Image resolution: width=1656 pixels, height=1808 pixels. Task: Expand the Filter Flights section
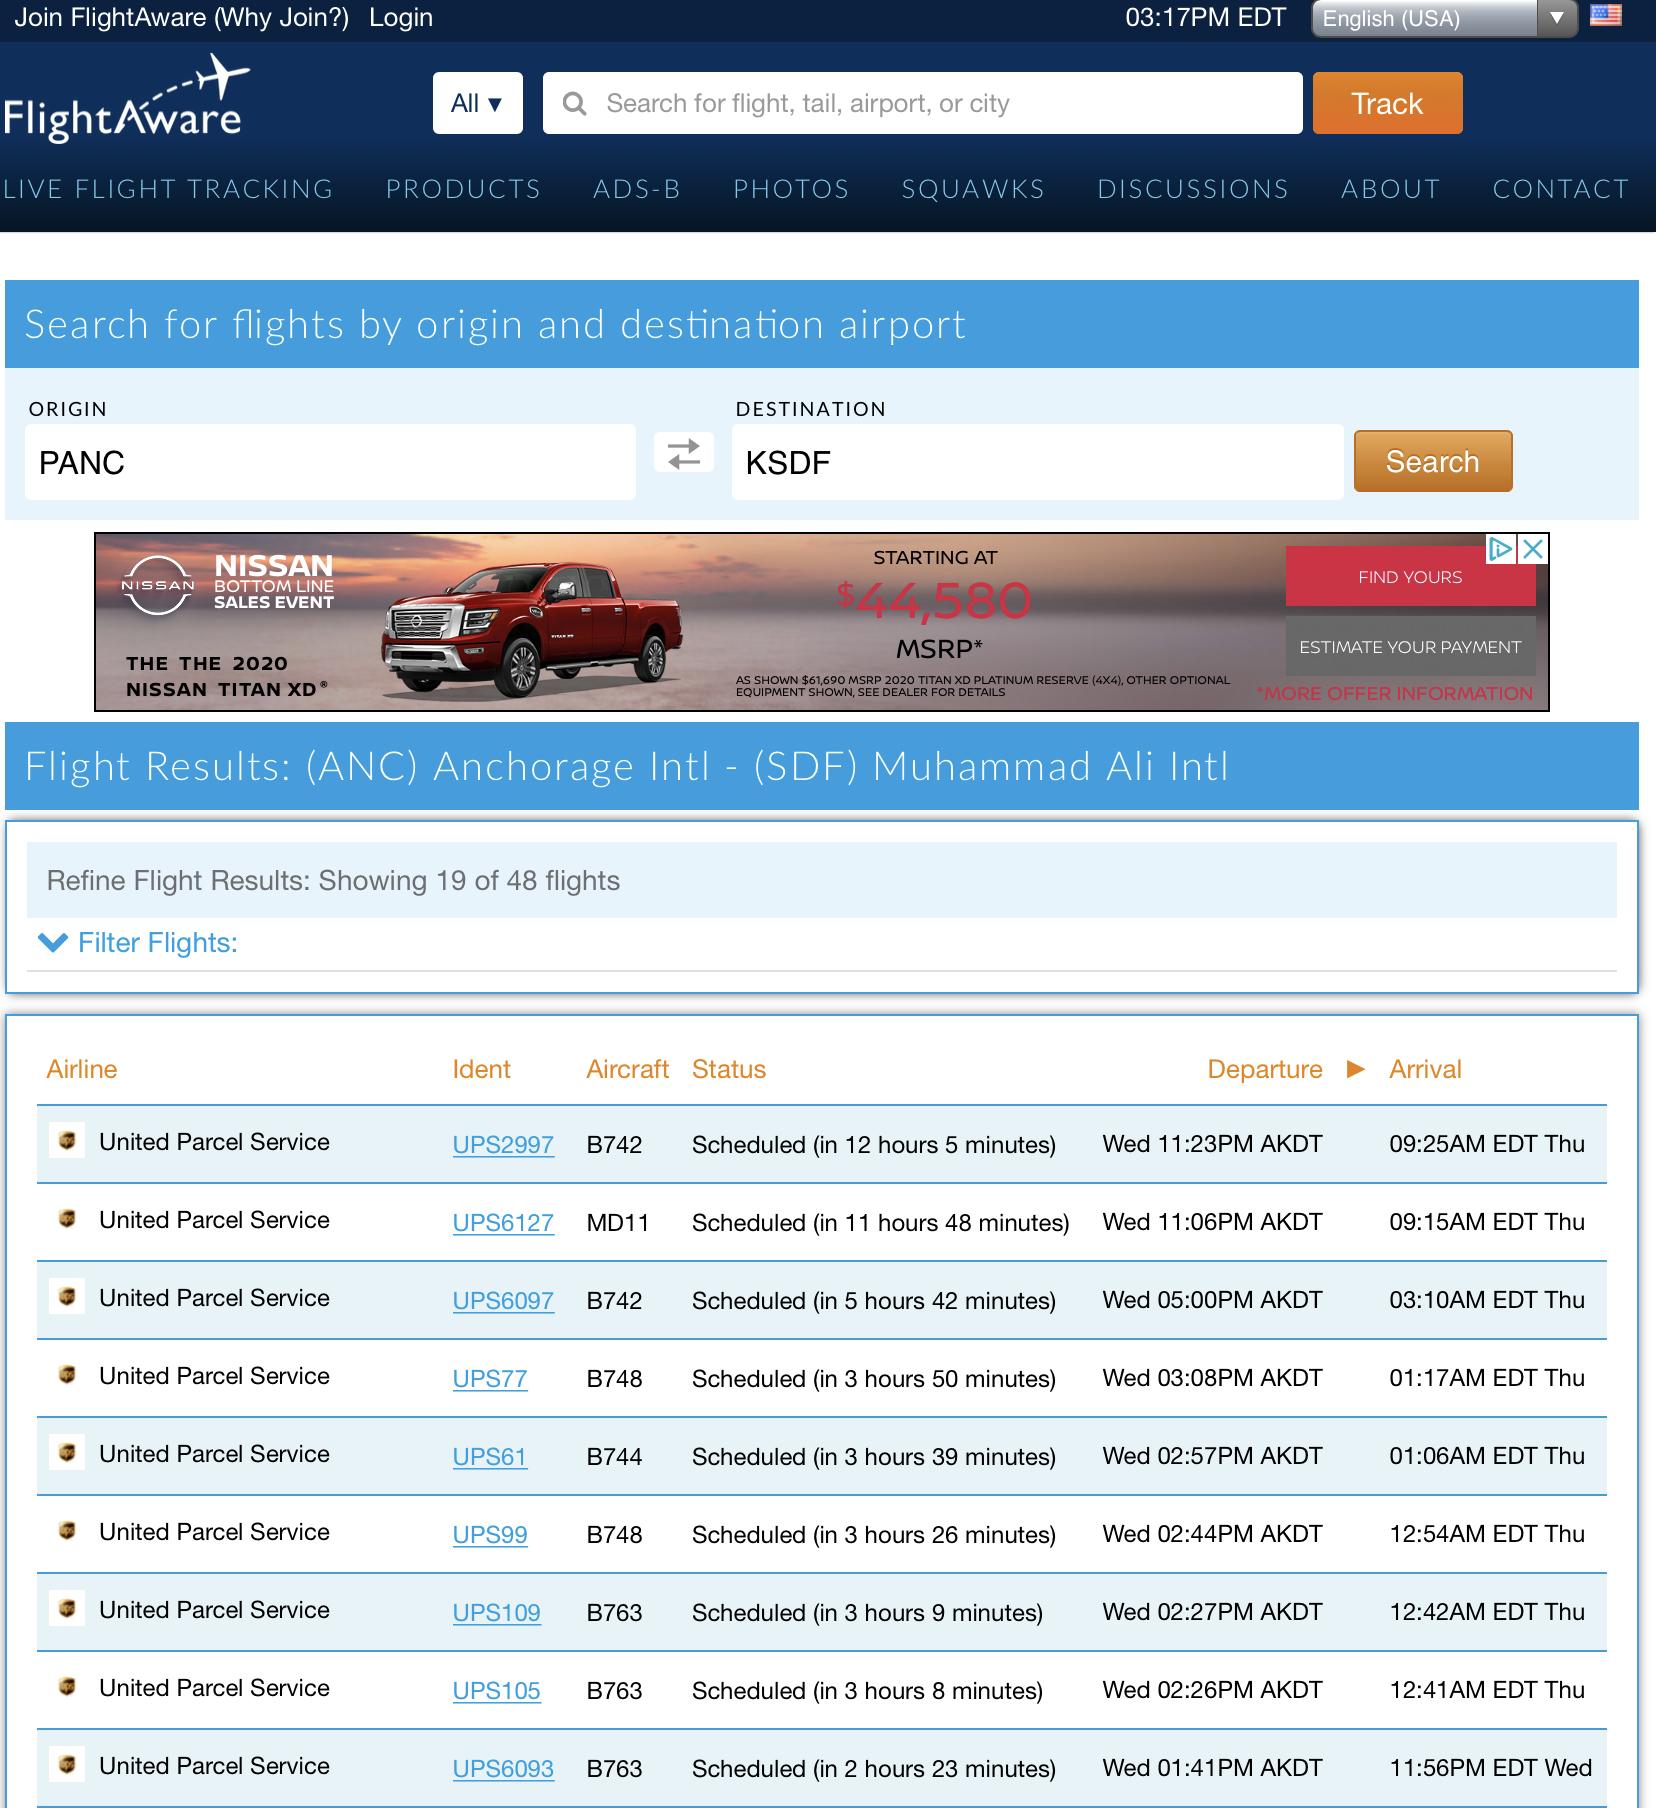[x=138, y=943]
